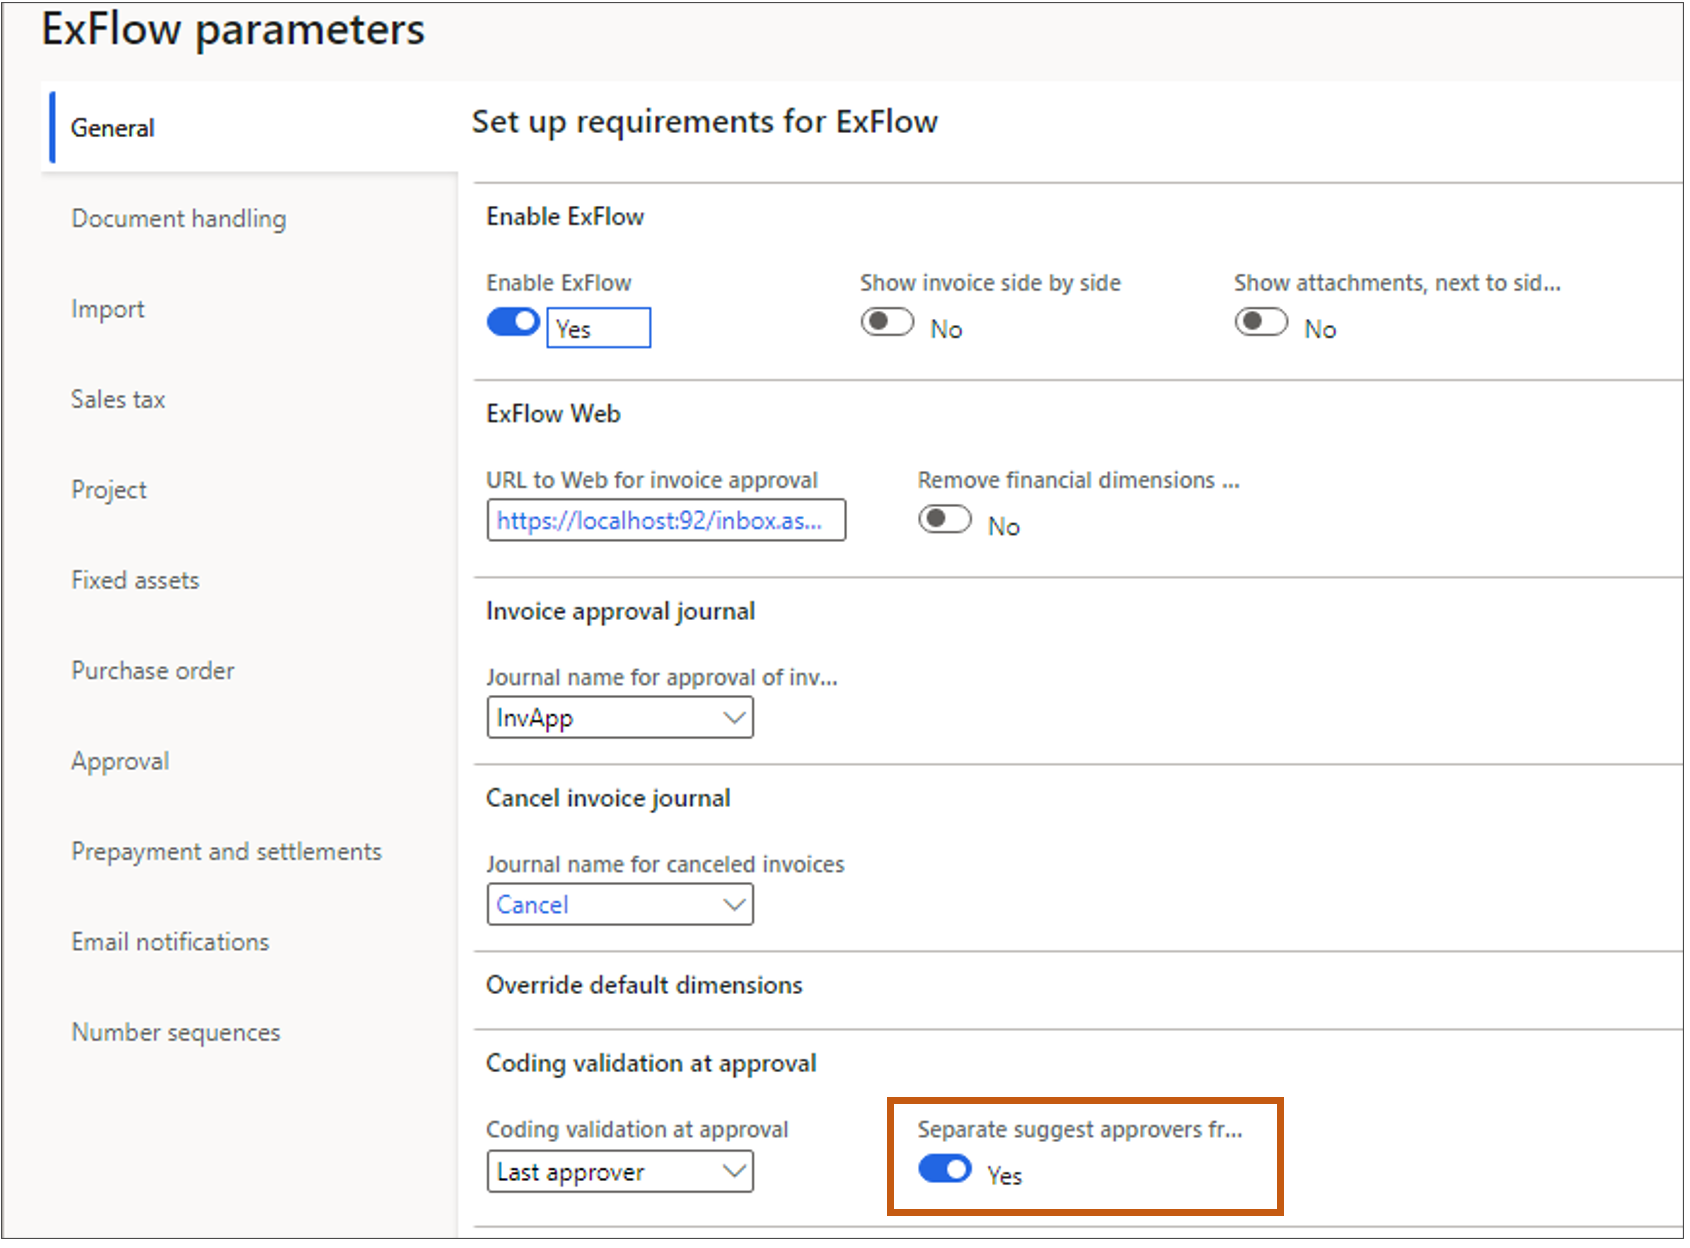The image size is (1690, 1248).
Task: Click 'Set up requirements for ExFlow' heading
Action: click(x=705, y=122)
